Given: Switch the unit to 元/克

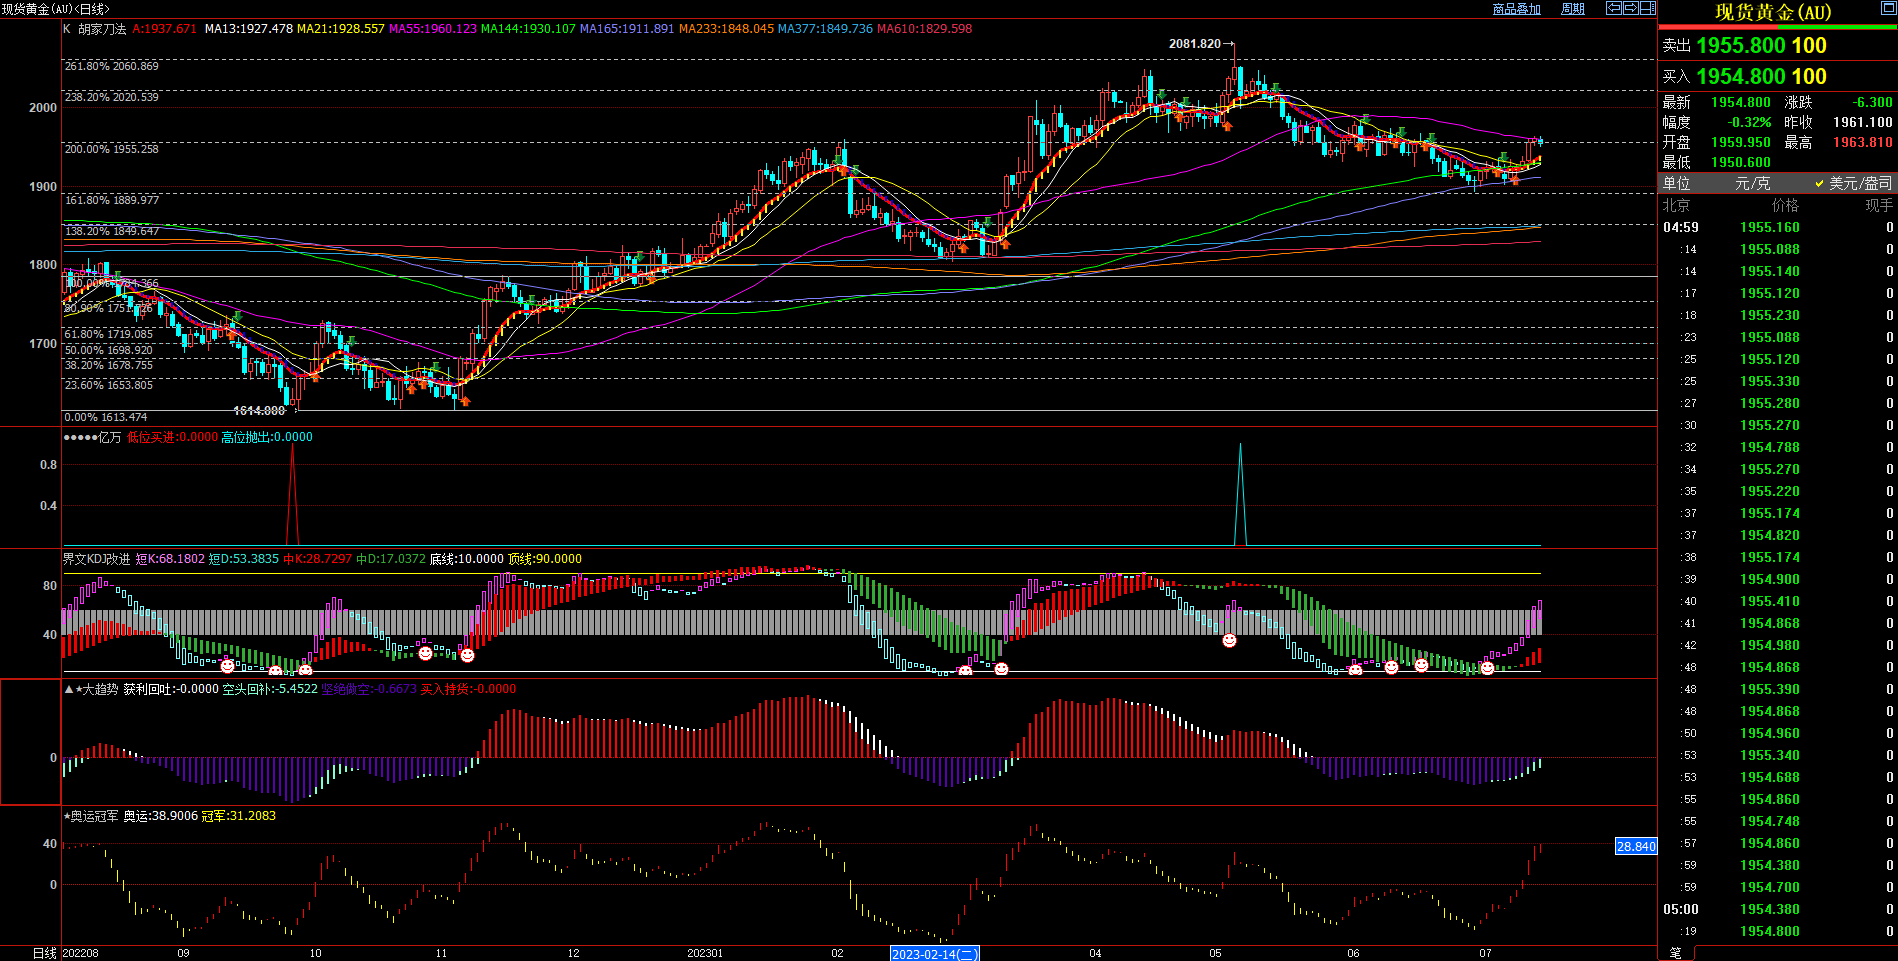Looking at the screenshot, I should [x=1752, y=183].
